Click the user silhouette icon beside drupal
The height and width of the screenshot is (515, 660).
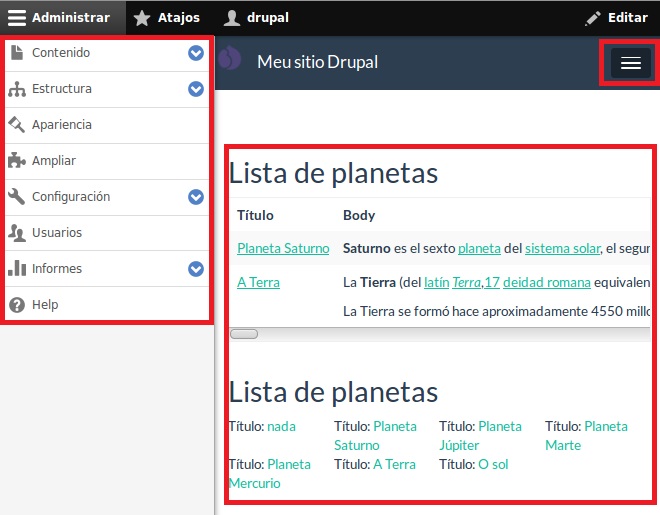click(x=232, y=18)
